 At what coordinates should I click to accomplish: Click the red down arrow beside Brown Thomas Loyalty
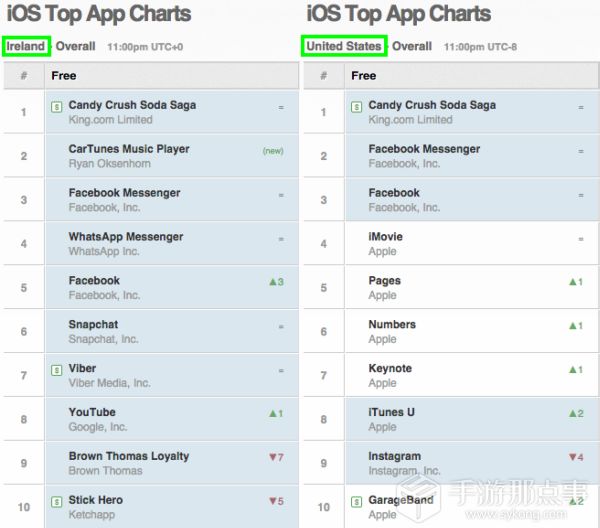[x=272, y=457]
